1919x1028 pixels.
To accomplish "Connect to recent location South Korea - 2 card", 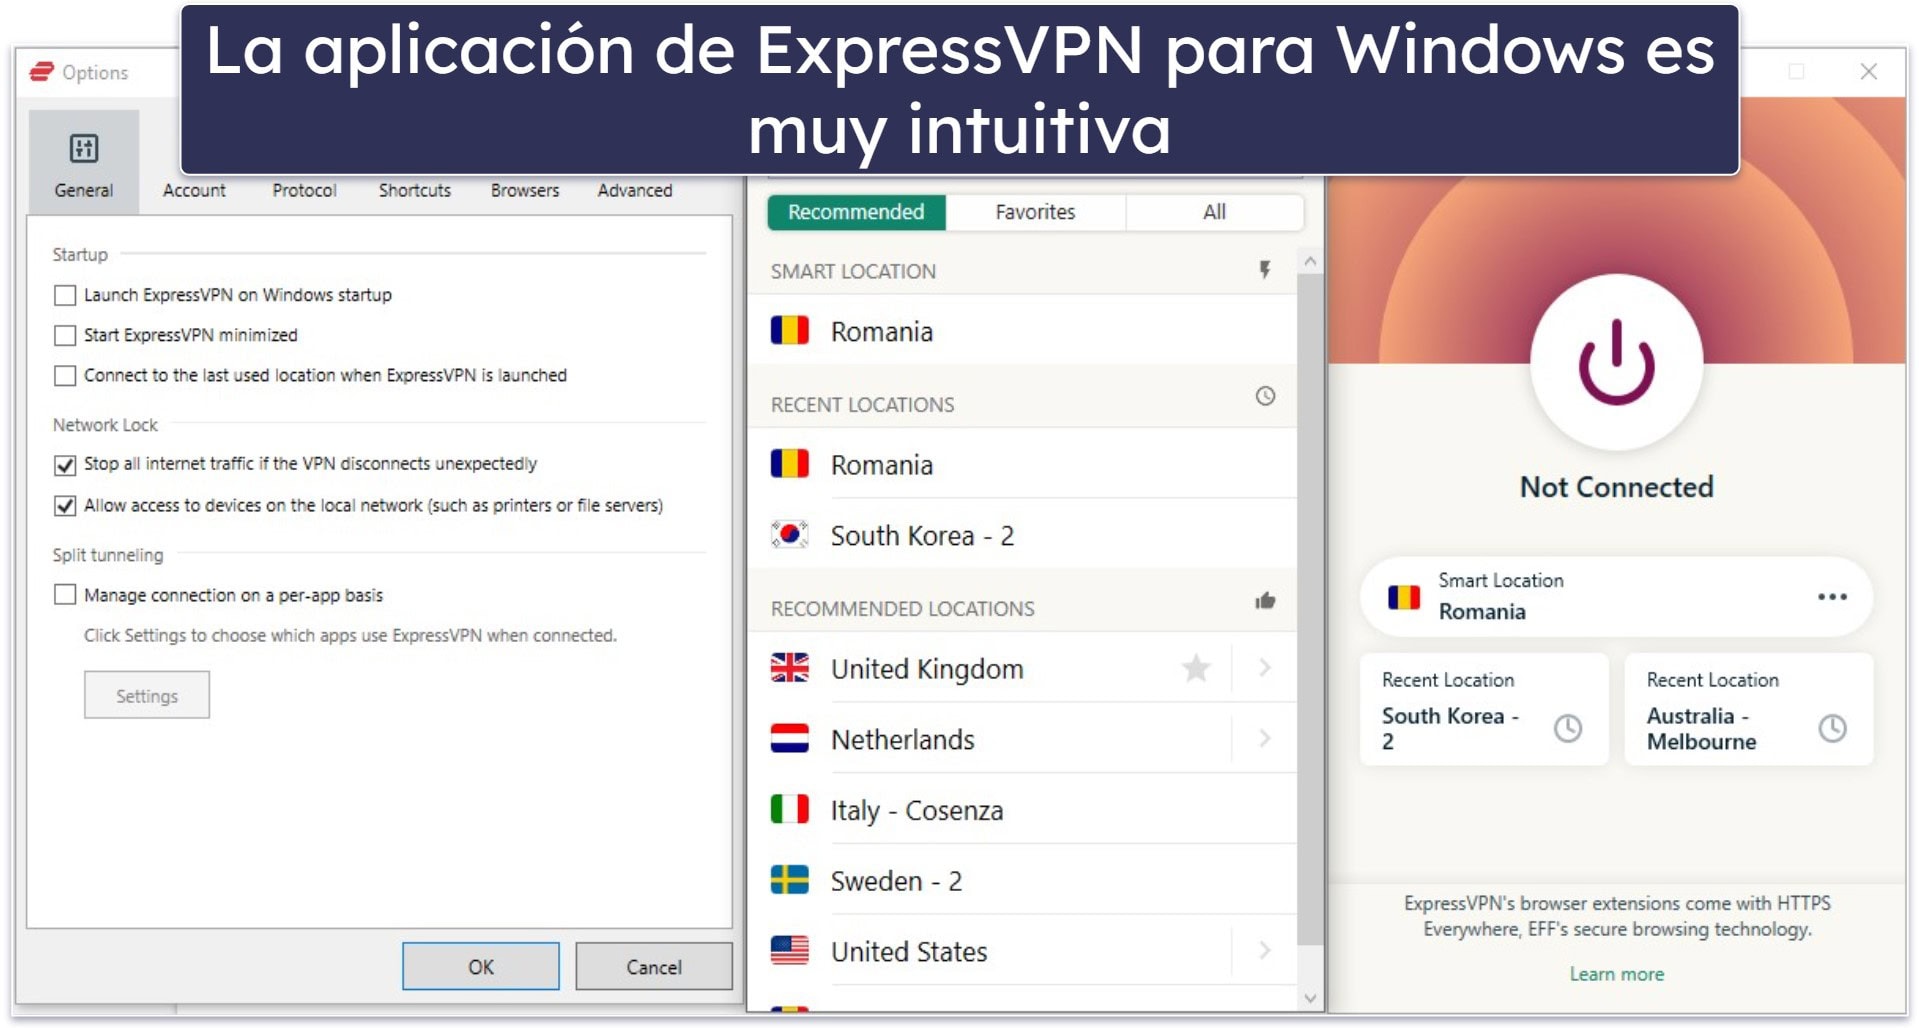I will (x=1484, y=709).
